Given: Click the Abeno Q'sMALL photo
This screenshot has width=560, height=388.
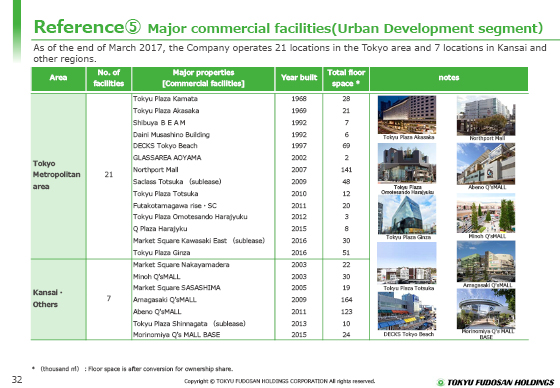Looking at the screenshot, I should pos(486,164).
